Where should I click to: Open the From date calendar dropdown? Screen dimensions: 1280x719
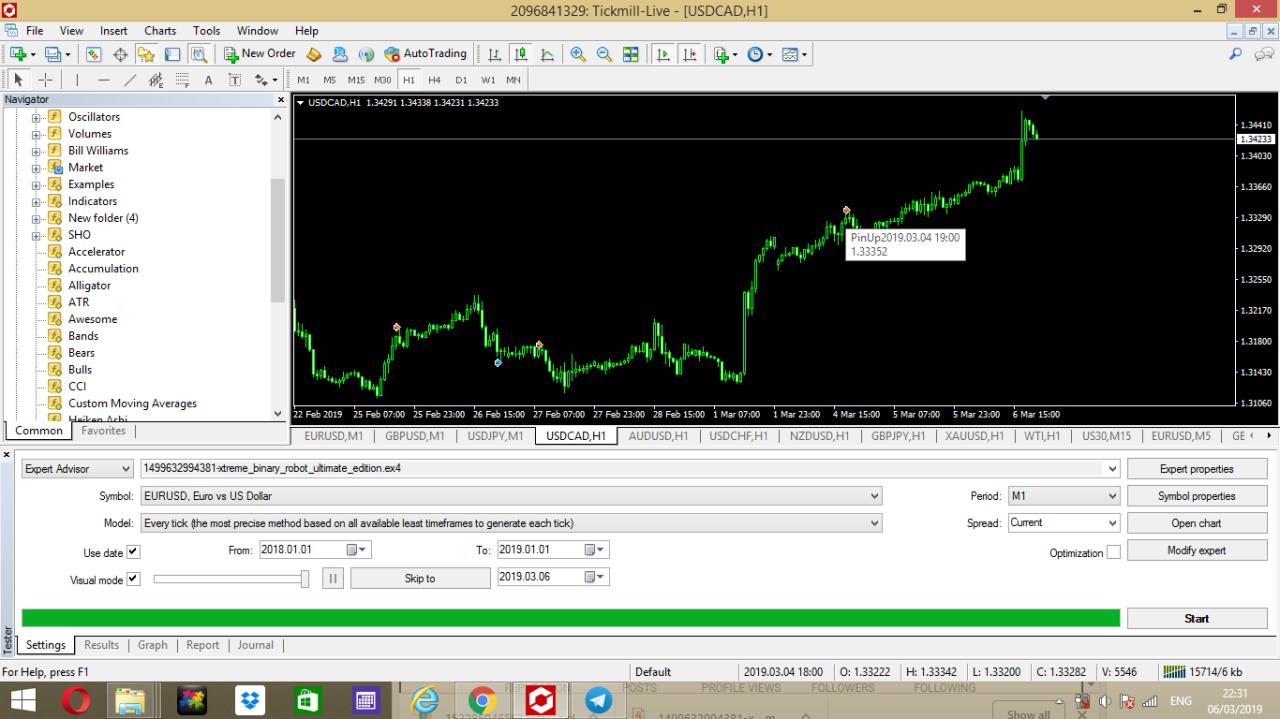point(357,549)
